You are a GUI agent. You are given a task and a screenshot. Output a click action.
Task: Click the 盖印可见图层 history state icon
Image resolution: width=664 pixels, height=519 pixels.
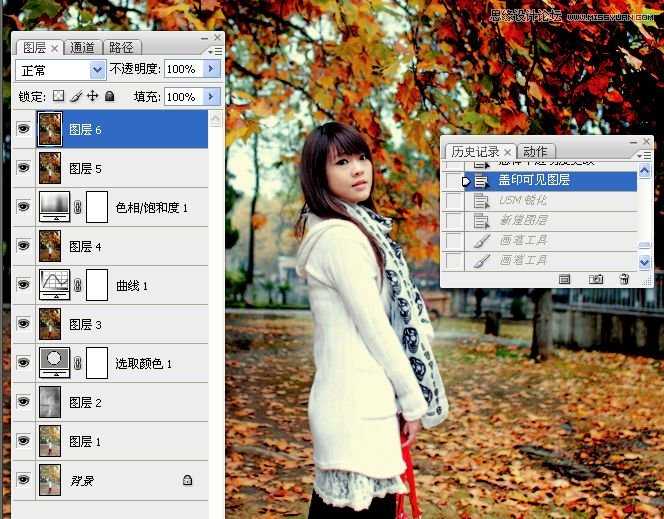pos(481,181)
